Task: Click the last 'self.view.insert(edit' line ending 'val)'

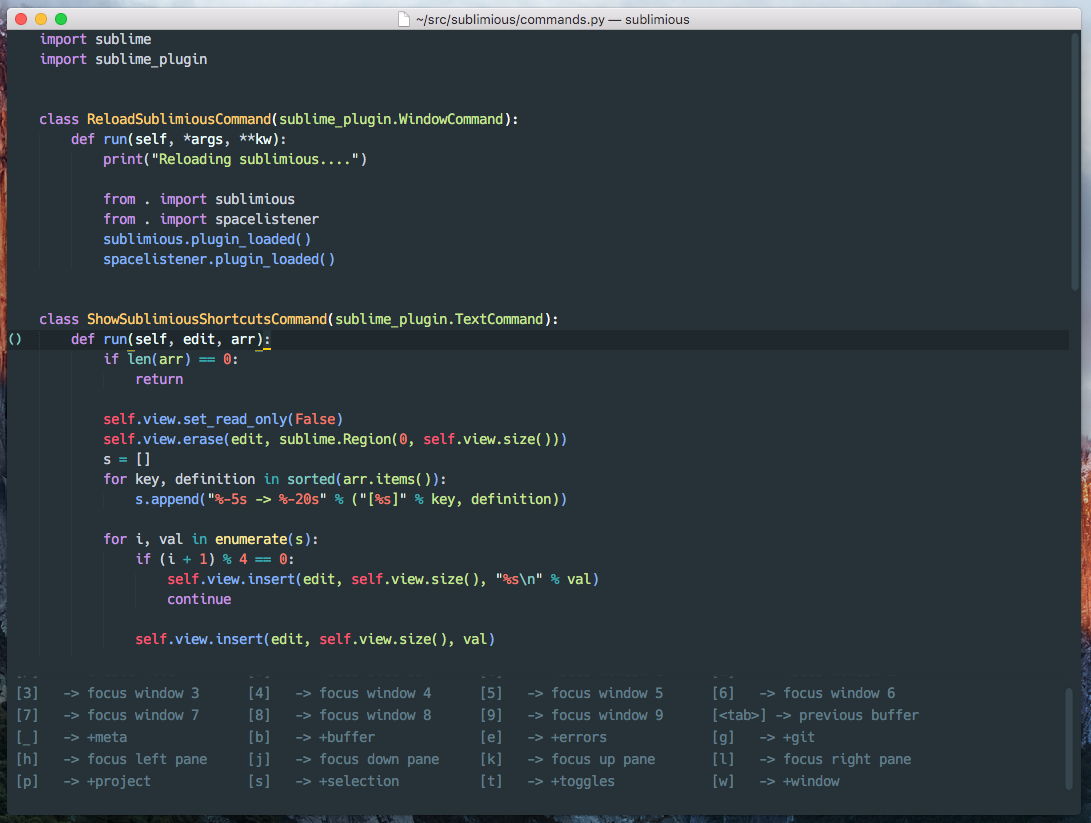Action: [x=315, y=639]
